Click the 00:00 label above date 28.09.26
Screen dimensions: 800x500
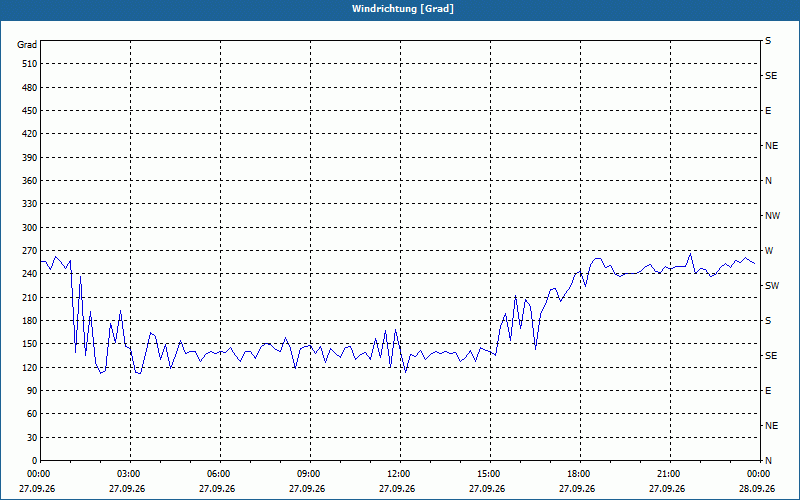pyautogui.click(x=758, y=474)
